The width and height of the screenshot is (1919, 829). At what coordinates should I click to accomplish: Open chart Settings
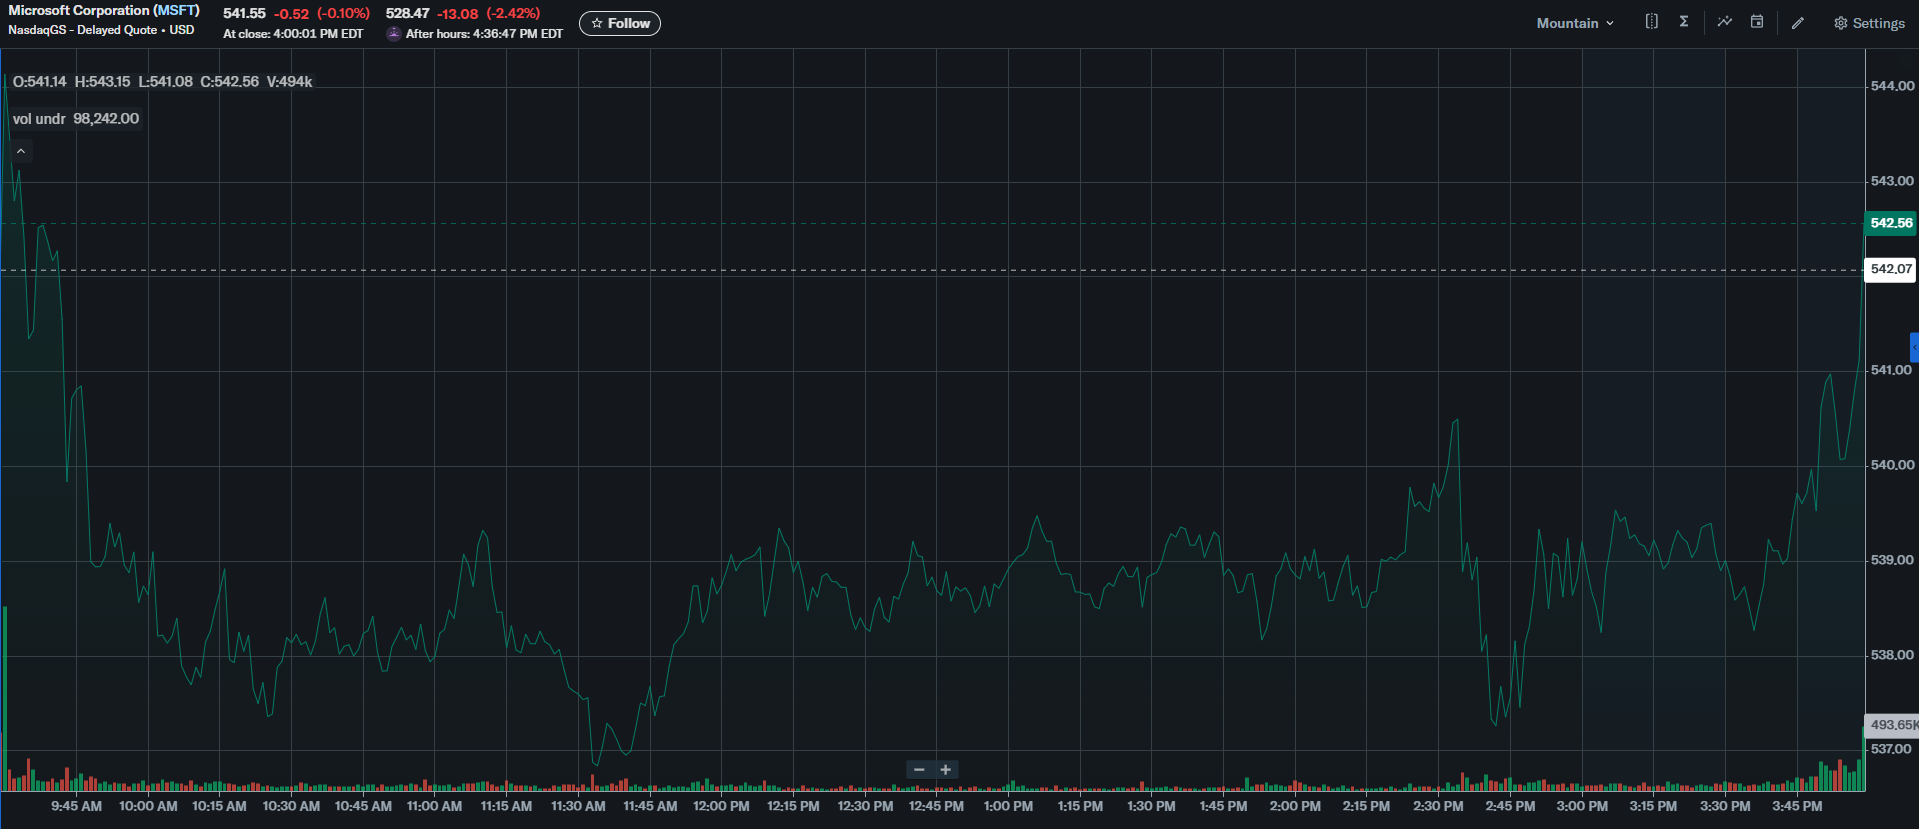click(x=1869, y=23)
